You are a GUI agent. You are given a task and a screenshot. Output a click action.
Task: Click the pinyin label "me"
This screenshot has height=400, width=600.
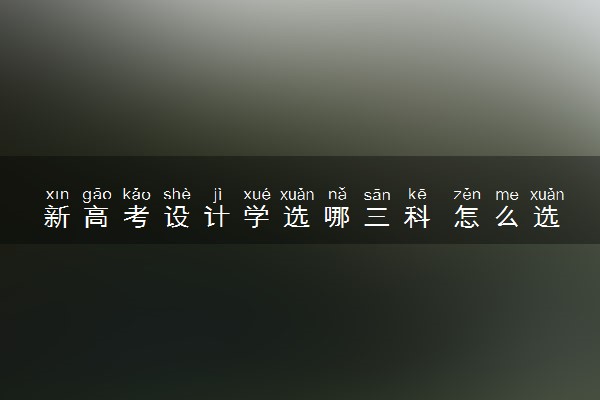(507, 196)
